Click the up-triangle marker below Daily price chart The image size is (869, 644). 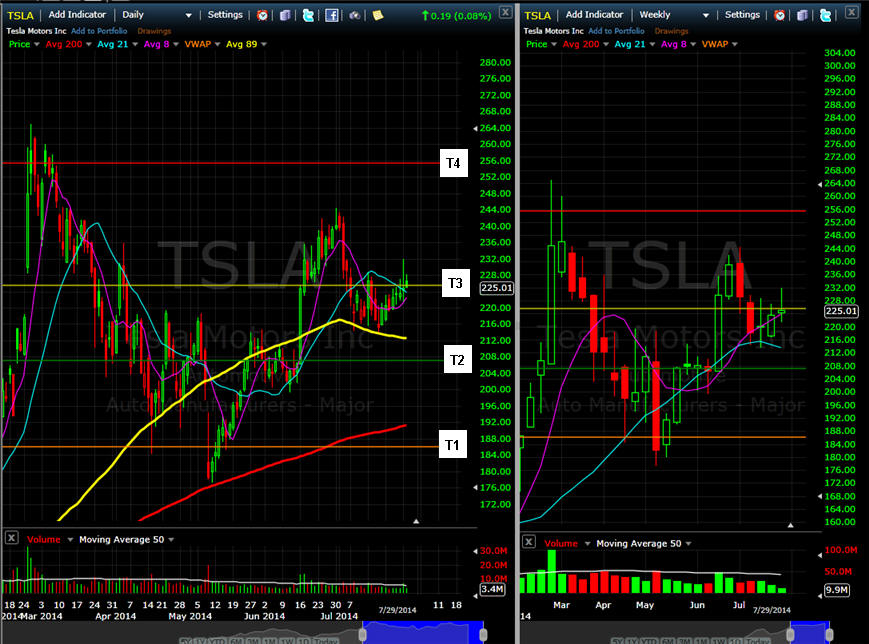[x=416, y=521]
